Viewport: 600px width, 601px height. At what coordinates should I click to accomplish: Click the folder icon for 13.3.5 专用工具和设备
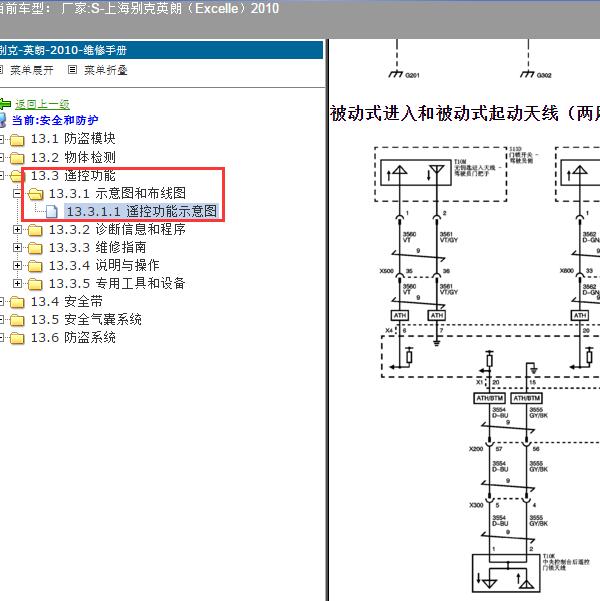pyautogui.click(x=35, y=284)
